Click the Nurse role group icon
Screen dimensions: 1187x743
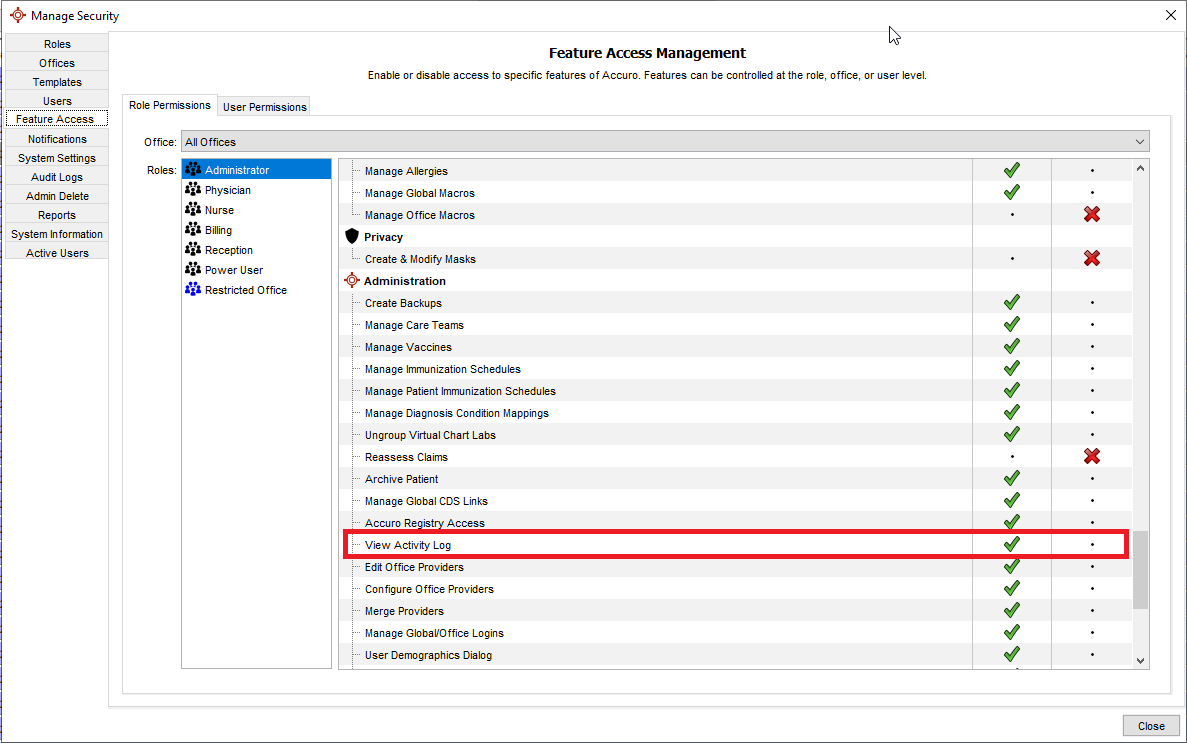pyautogui.click(x=193, y=210)
